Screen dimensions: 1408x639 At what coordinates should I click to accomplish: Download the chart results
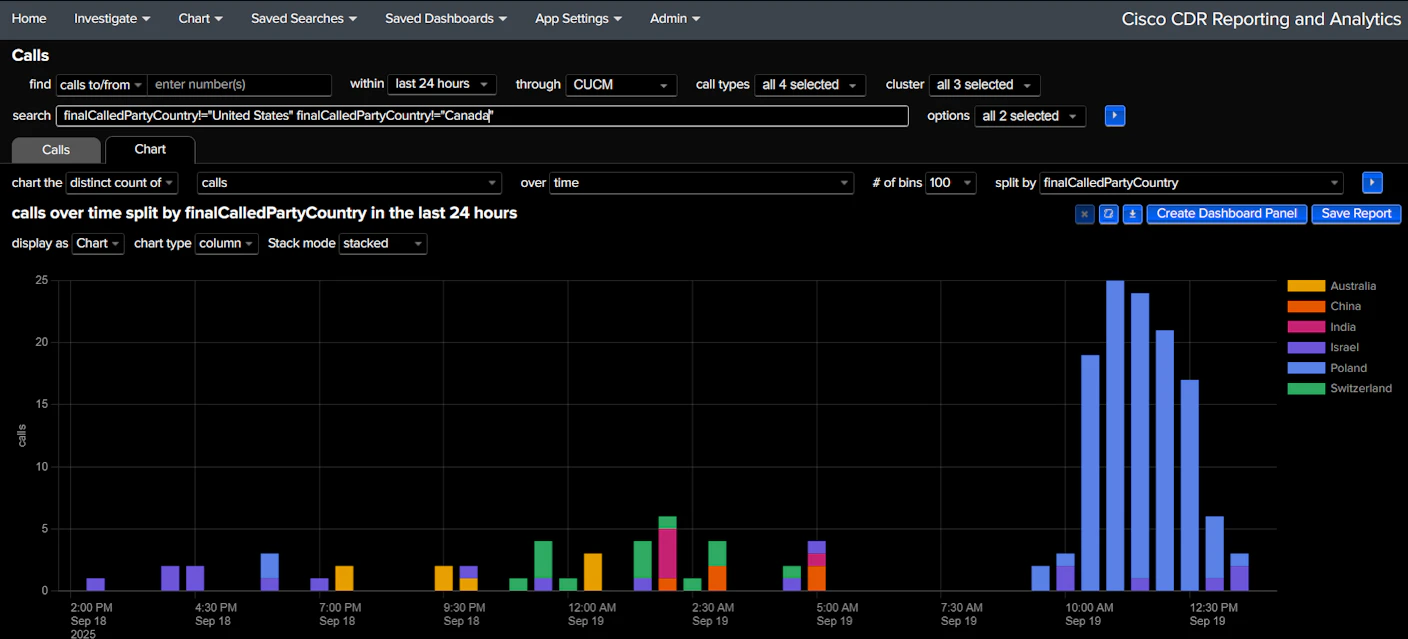tap(1133, 214)
